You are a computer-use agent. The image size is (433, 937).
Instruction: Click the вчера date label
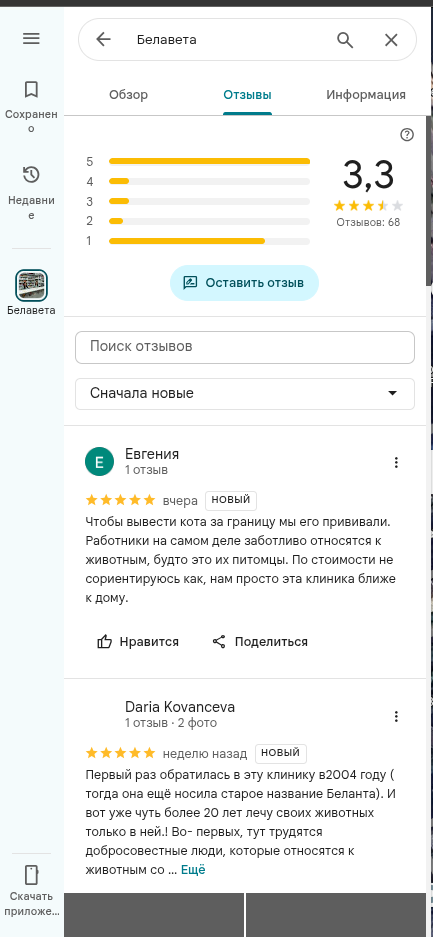pyautogui.click(x=180, y=500)
